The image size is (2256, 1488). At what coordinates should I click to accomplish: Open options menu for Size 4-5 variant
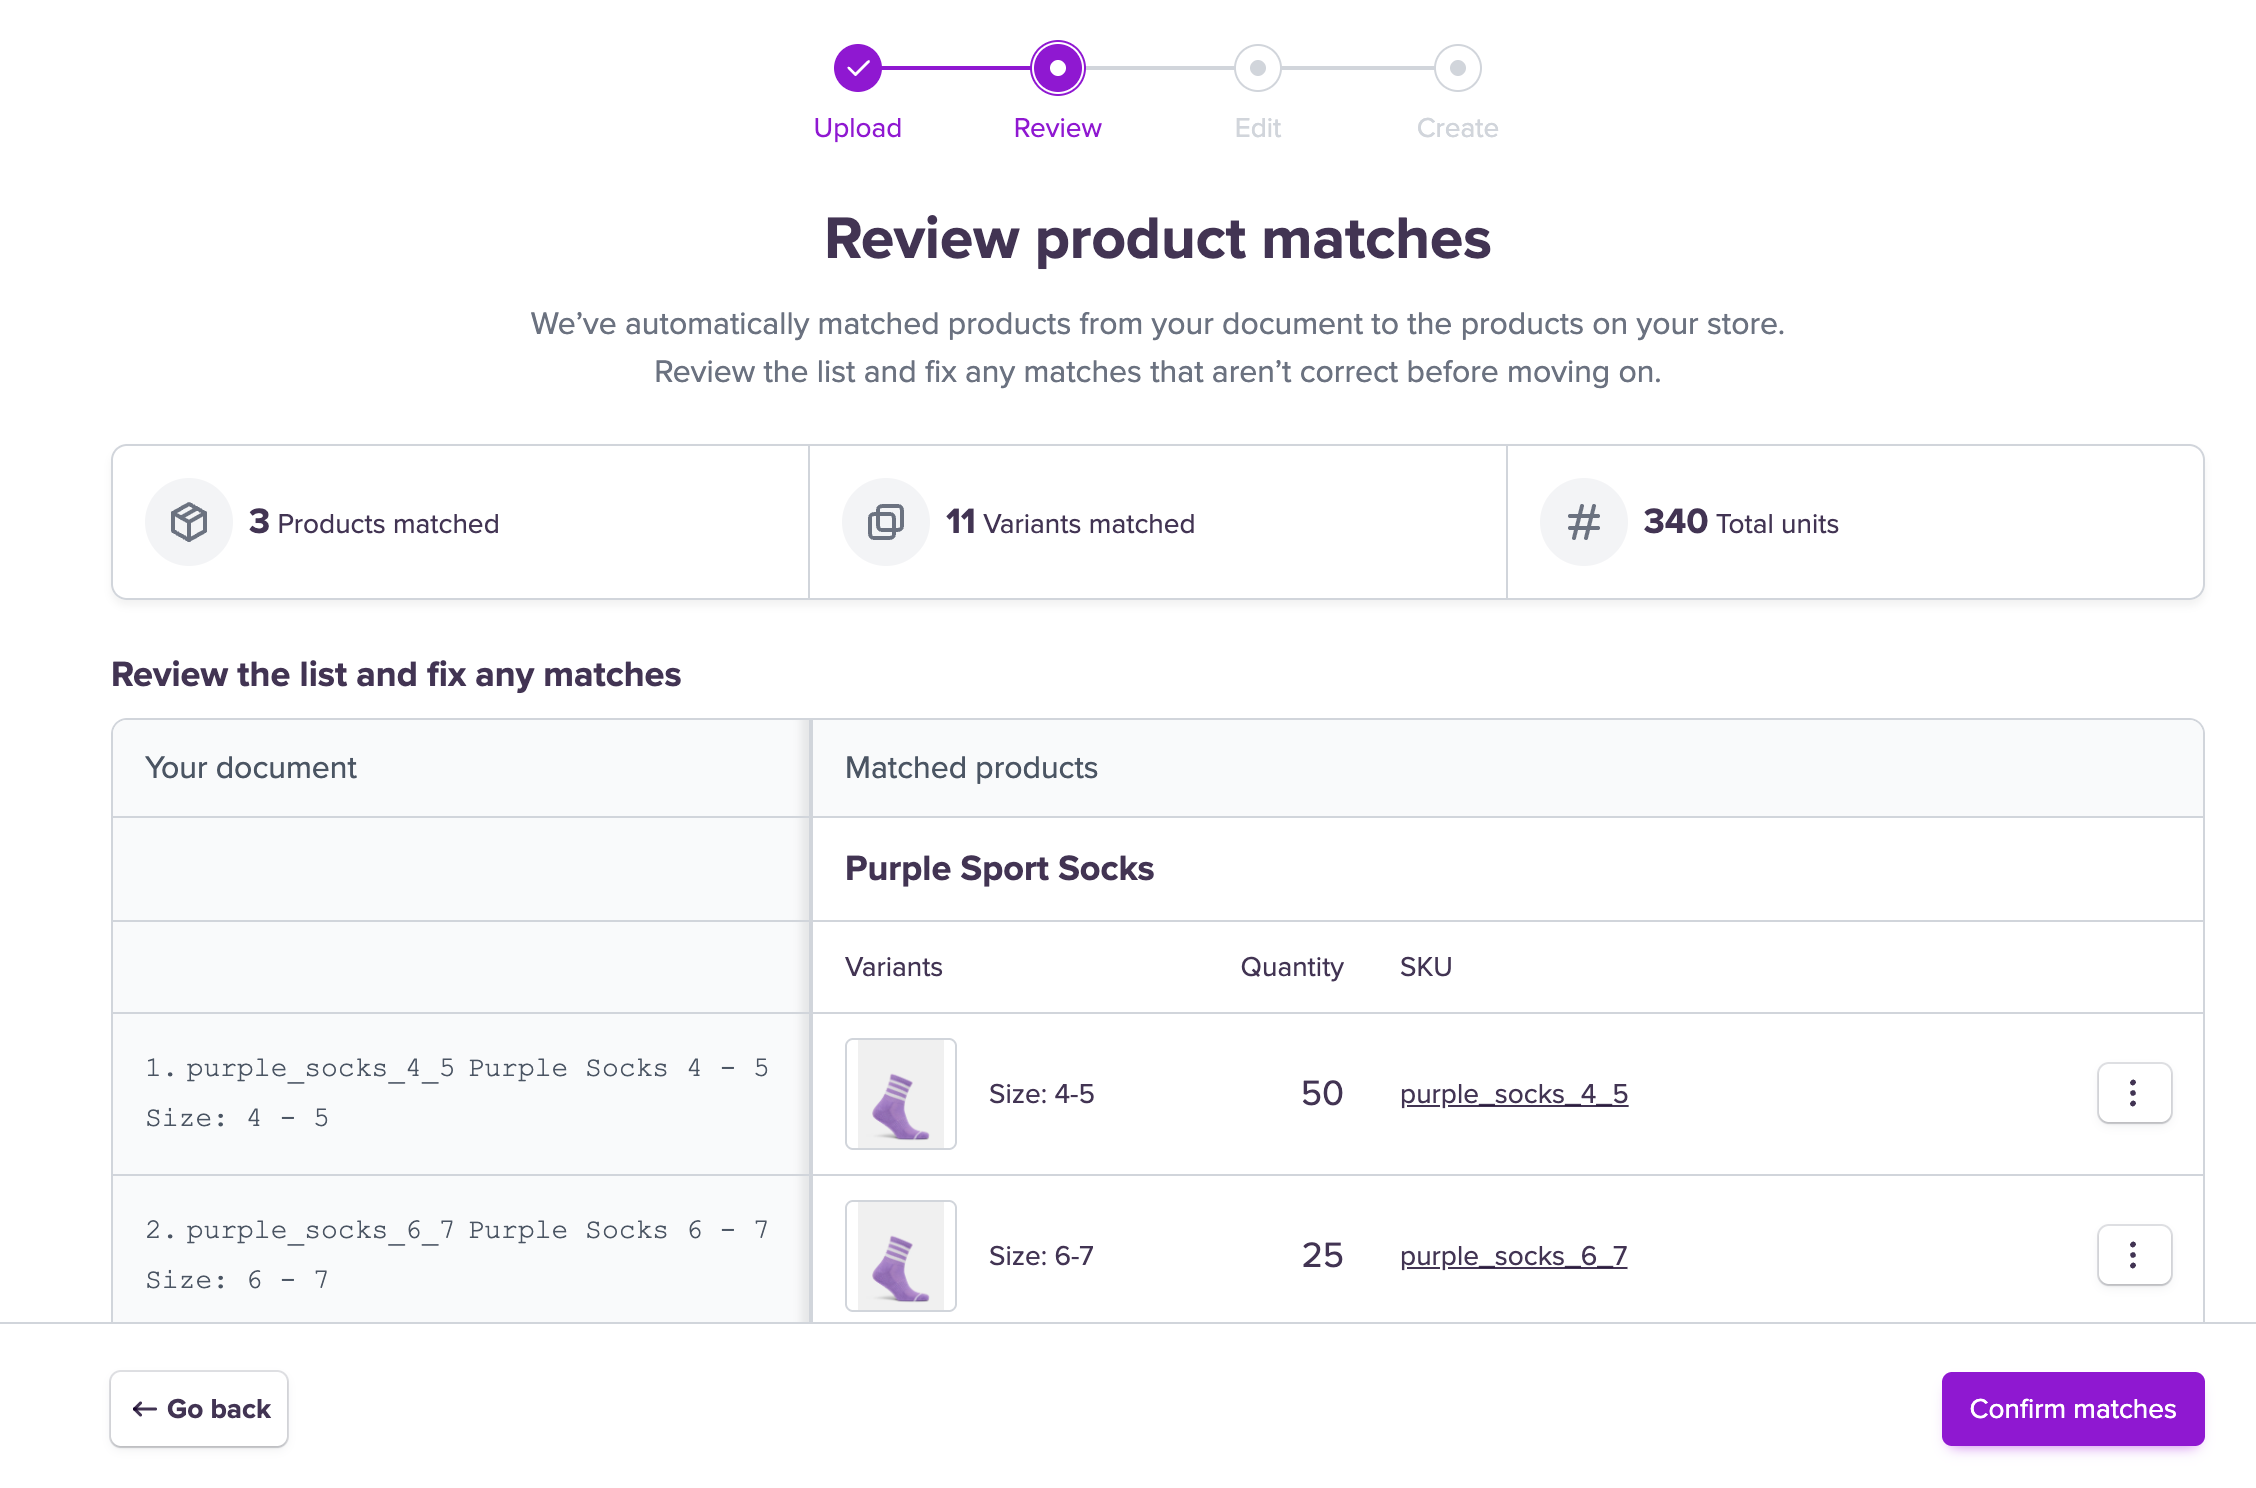(2134, 1093)
